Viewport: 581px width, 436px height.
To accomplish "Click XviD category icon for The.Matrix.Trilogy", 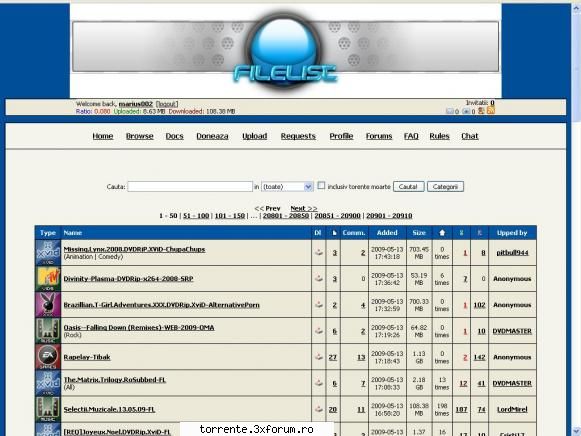I will [48, 383].
